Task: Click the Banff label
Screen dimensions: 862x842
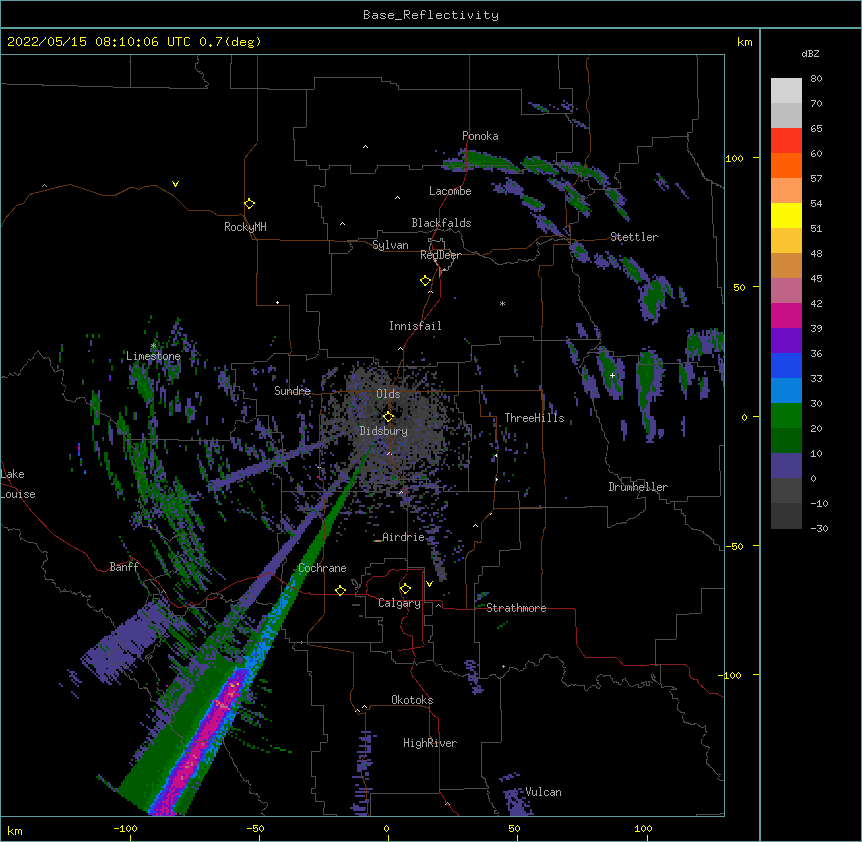Action: click(124, 567)
